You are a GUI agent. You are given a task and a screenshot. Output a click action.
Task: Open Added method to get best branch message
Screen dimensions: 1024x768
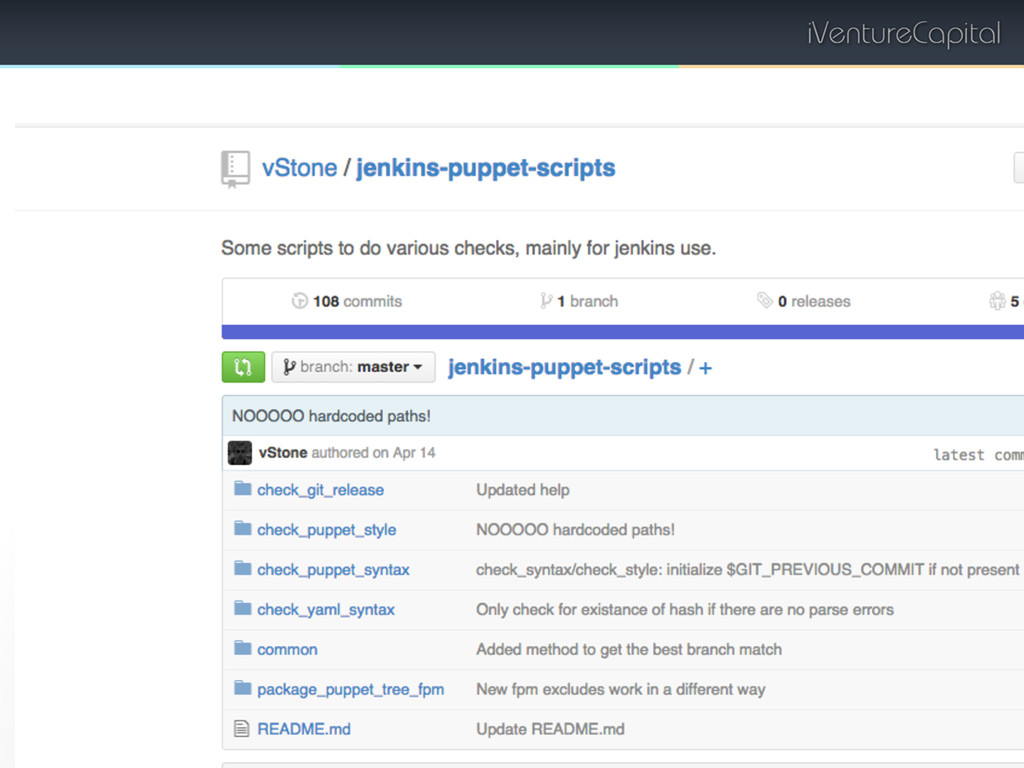point(629,649)
